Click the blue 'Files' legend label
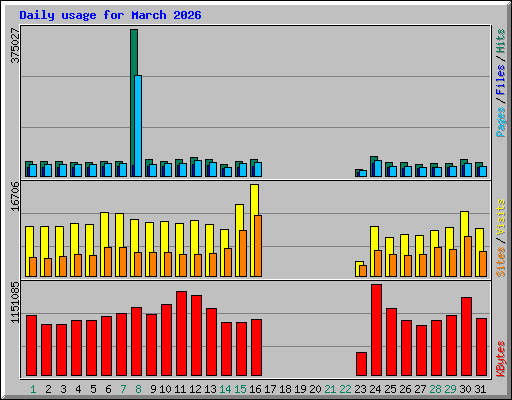This screenshot has width=512, height=400. [x=501, y=80]
